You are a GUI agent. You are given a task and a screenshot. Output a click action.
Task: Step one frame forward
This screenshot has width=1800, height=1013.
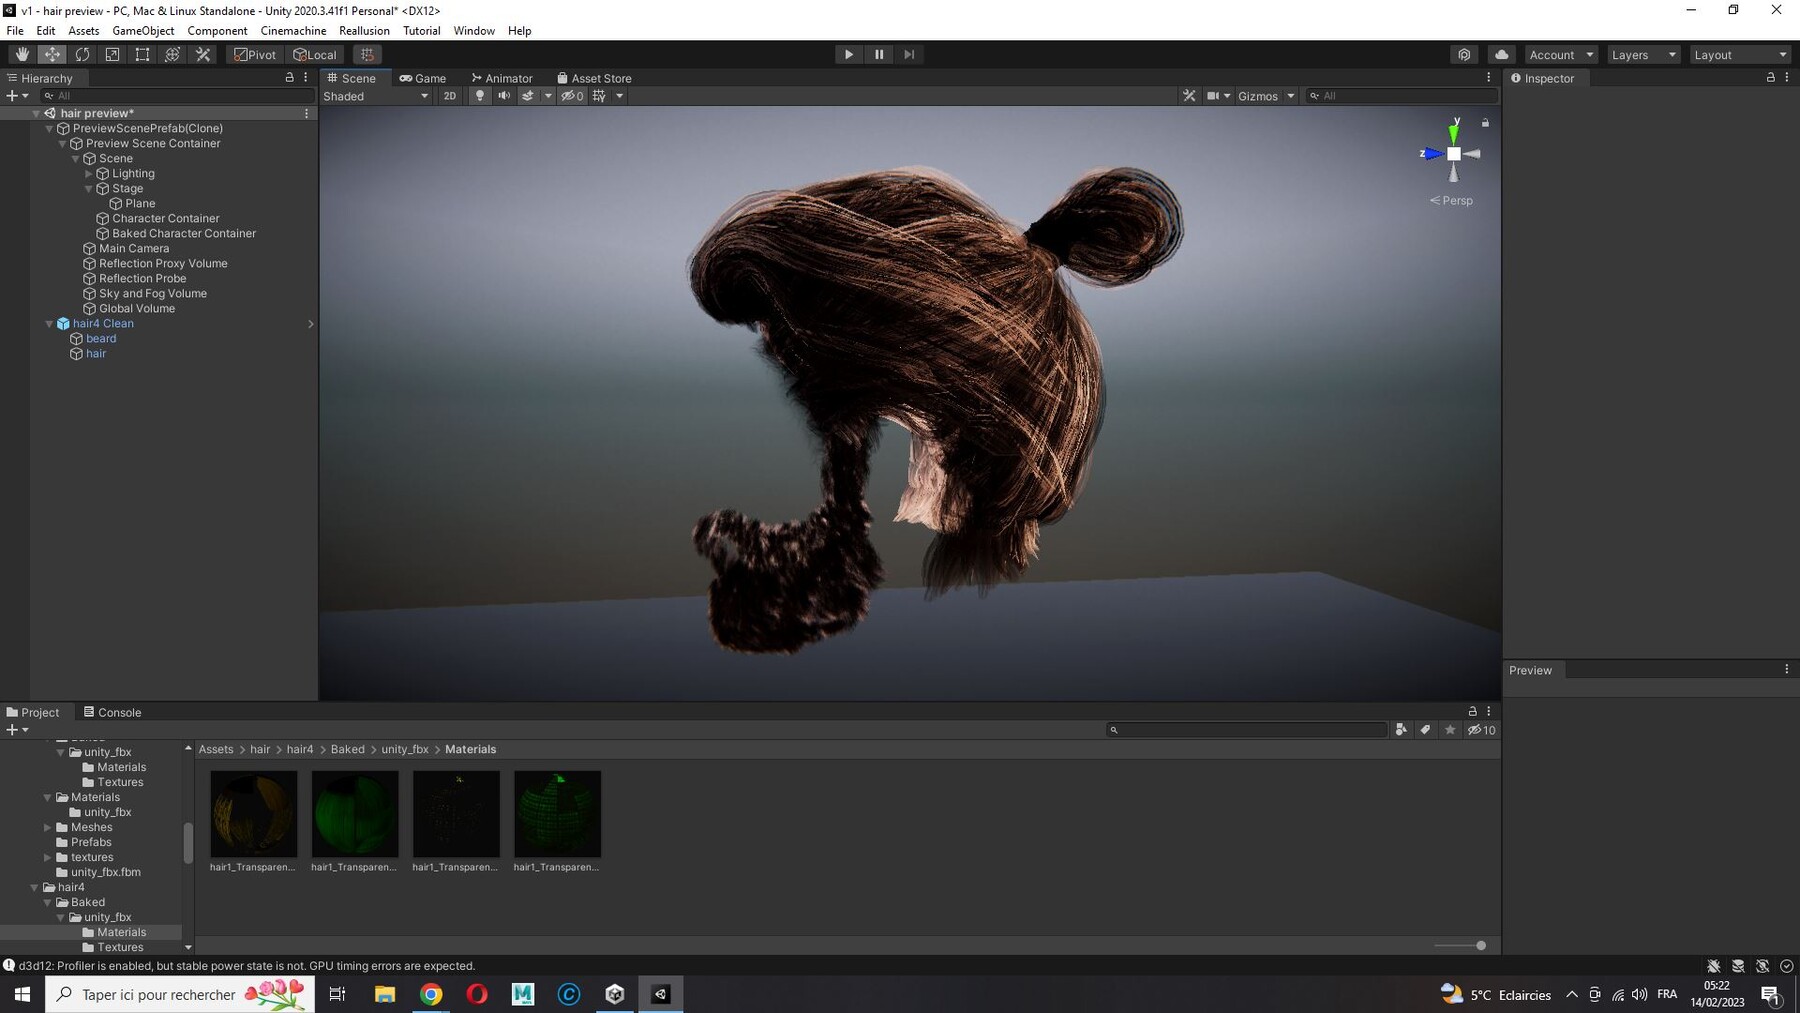909,55
